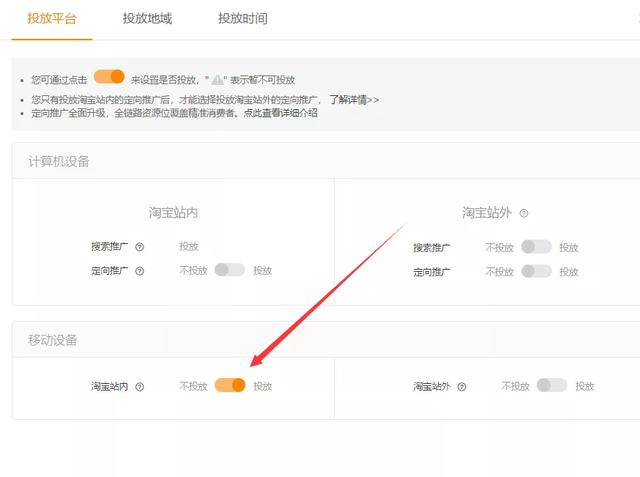Click help icon next to computer 淘宝站外 定向推广
Image resolution: width=640 pixels, height=477 pixels.
pyautogui.click(x=463, y=272)
